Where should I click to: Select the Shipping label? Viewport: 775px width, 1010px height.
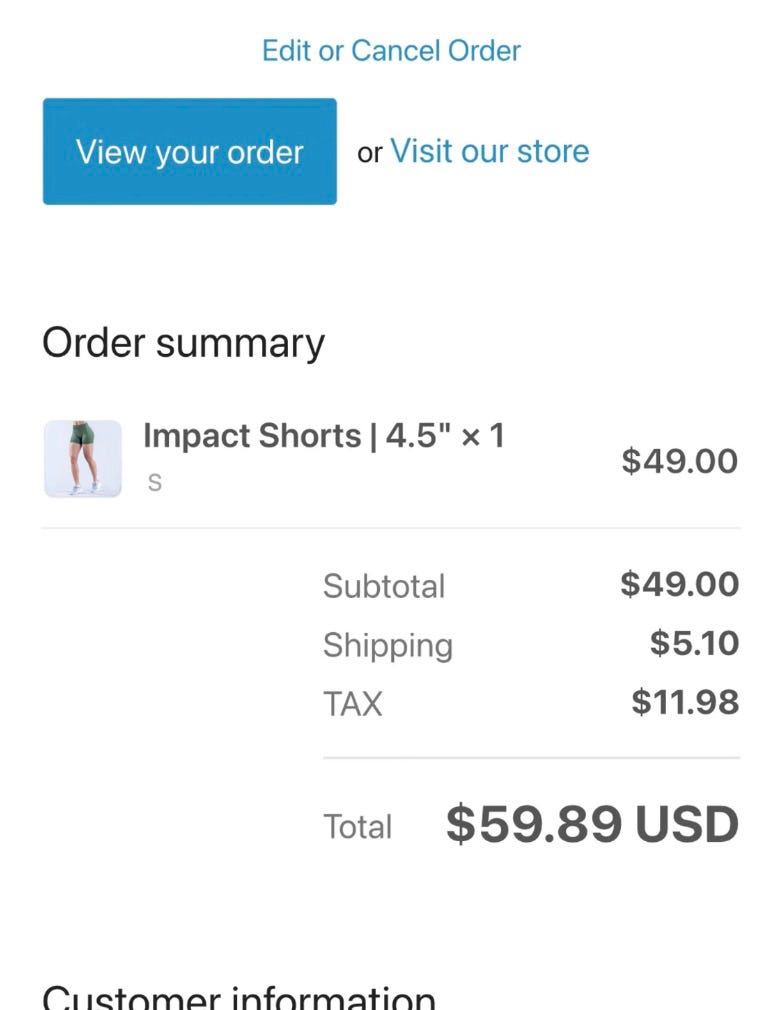click(387, 645)
